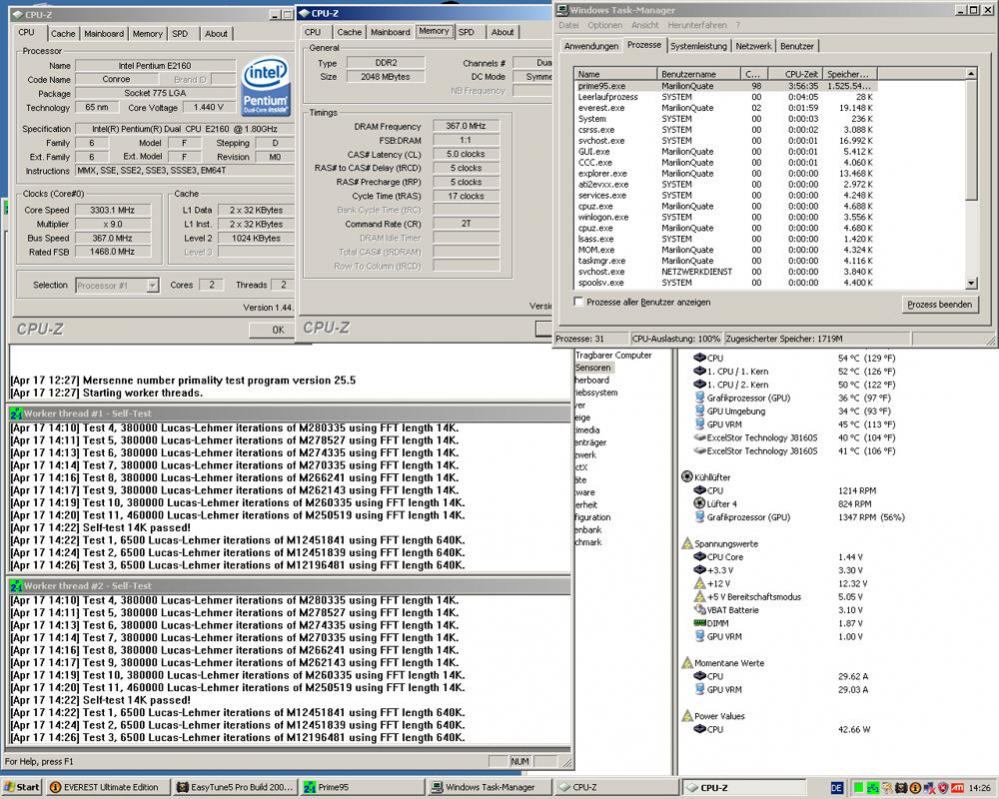Click the Kühllüfter fan category icon

(x=687, y=477)
